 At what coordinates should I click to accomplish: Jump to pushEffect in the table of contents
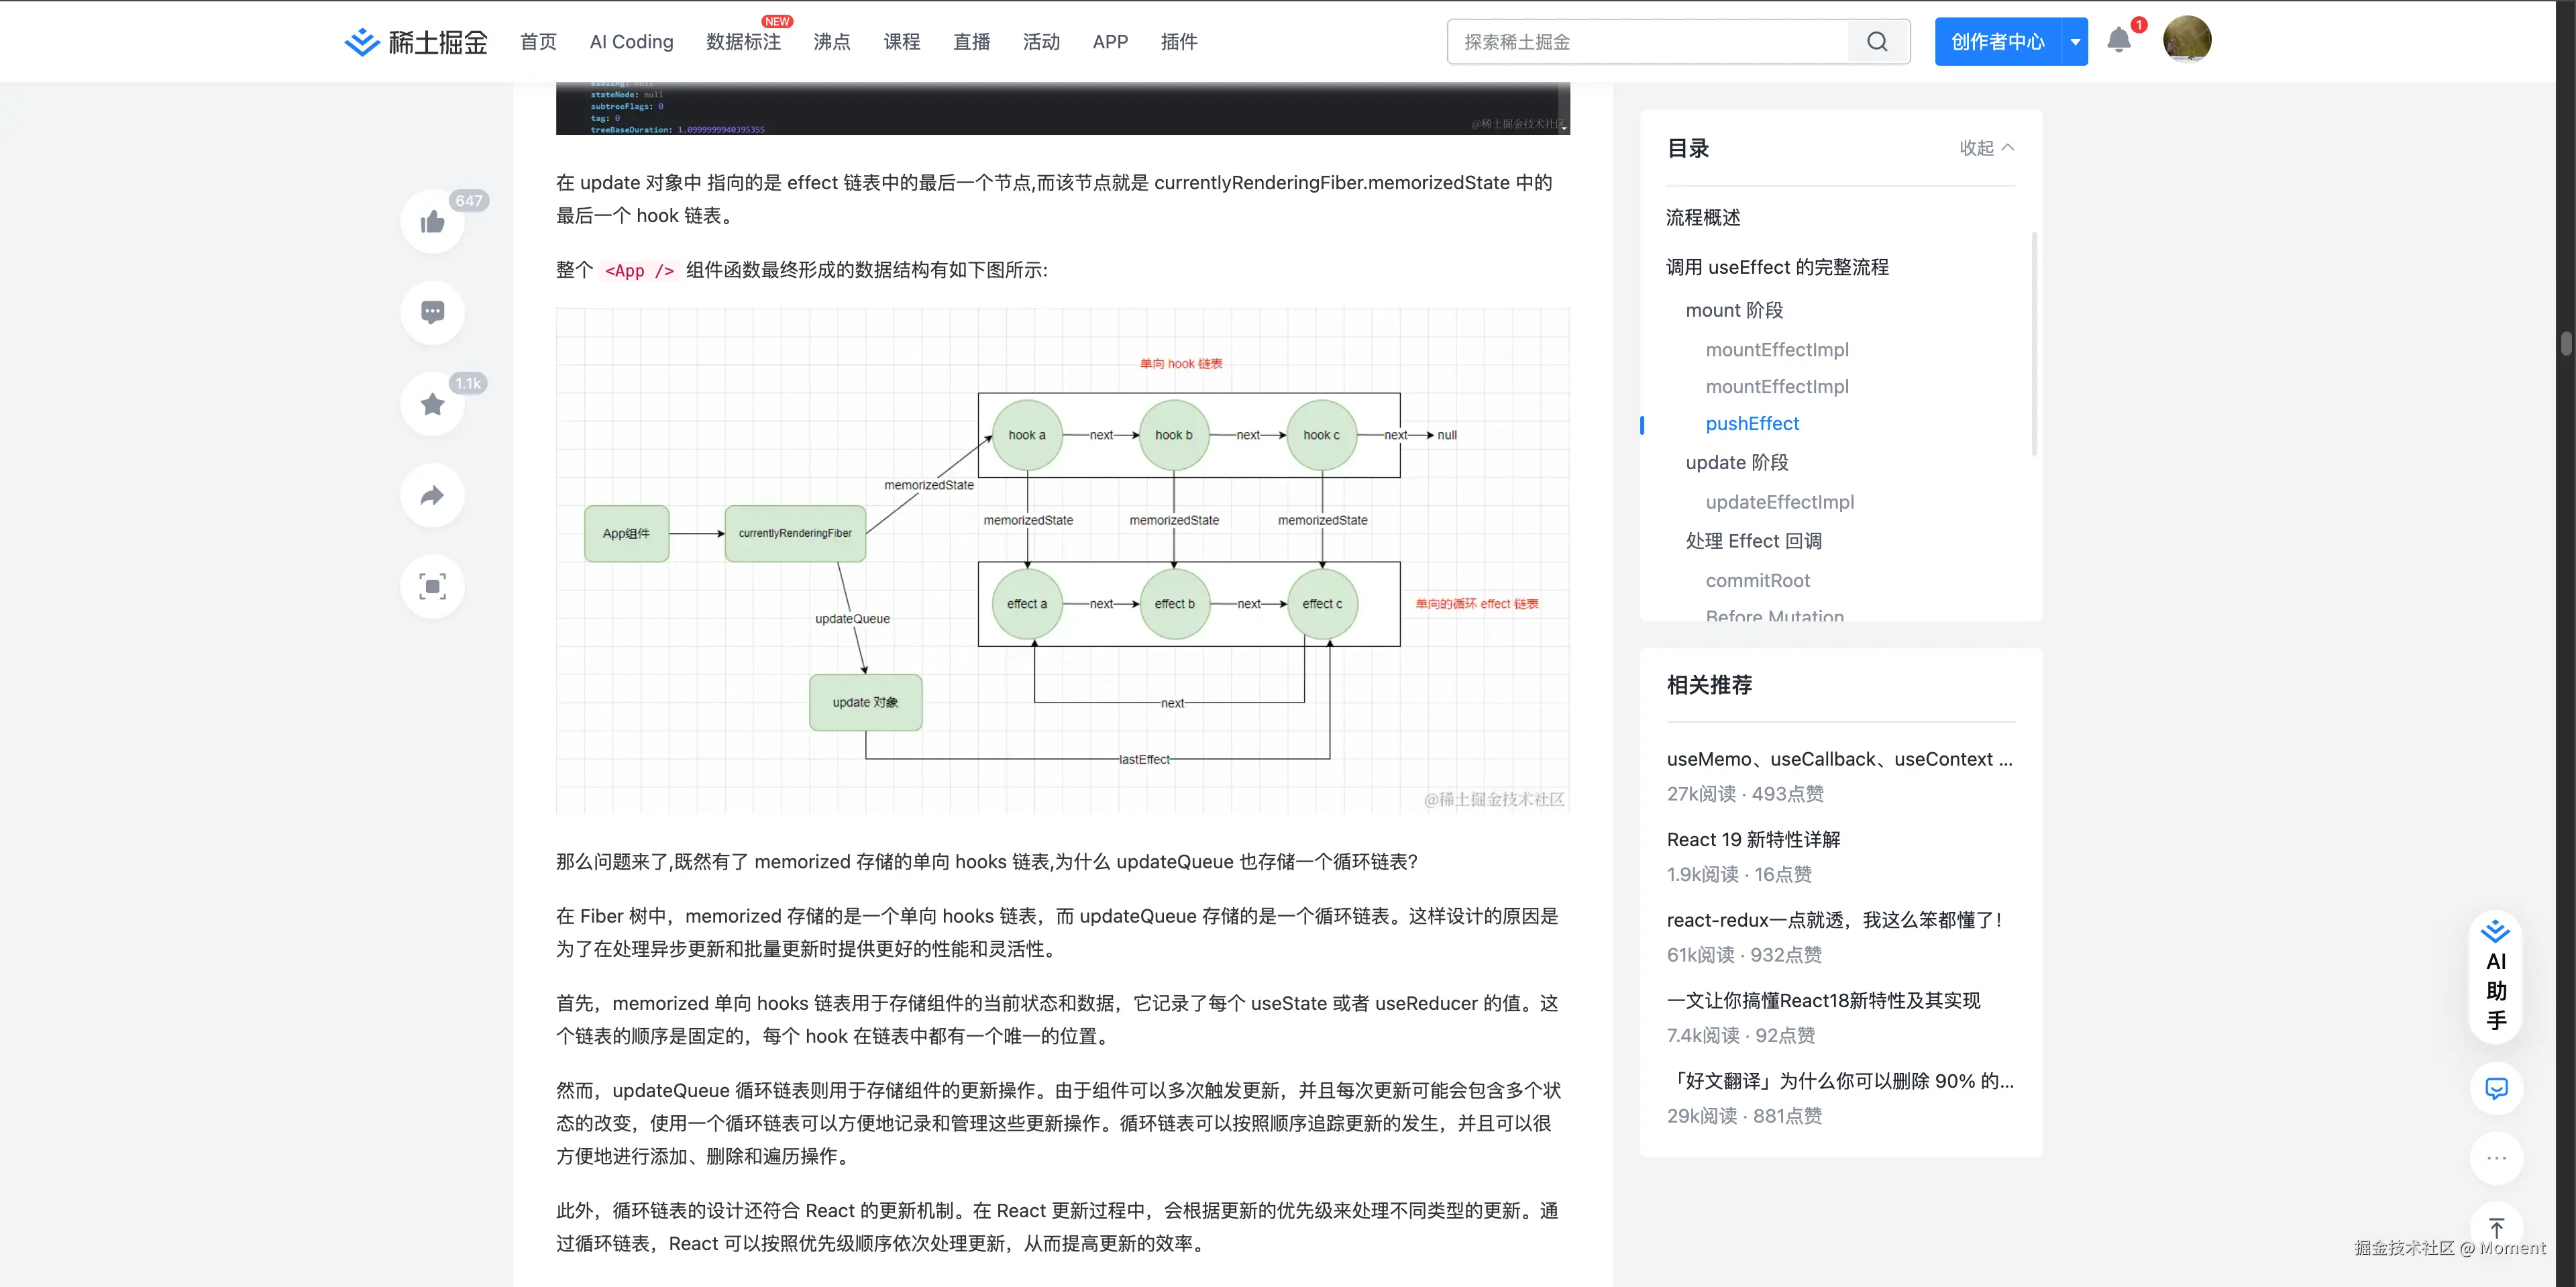pyautogui.click(x=1752, y=423)
